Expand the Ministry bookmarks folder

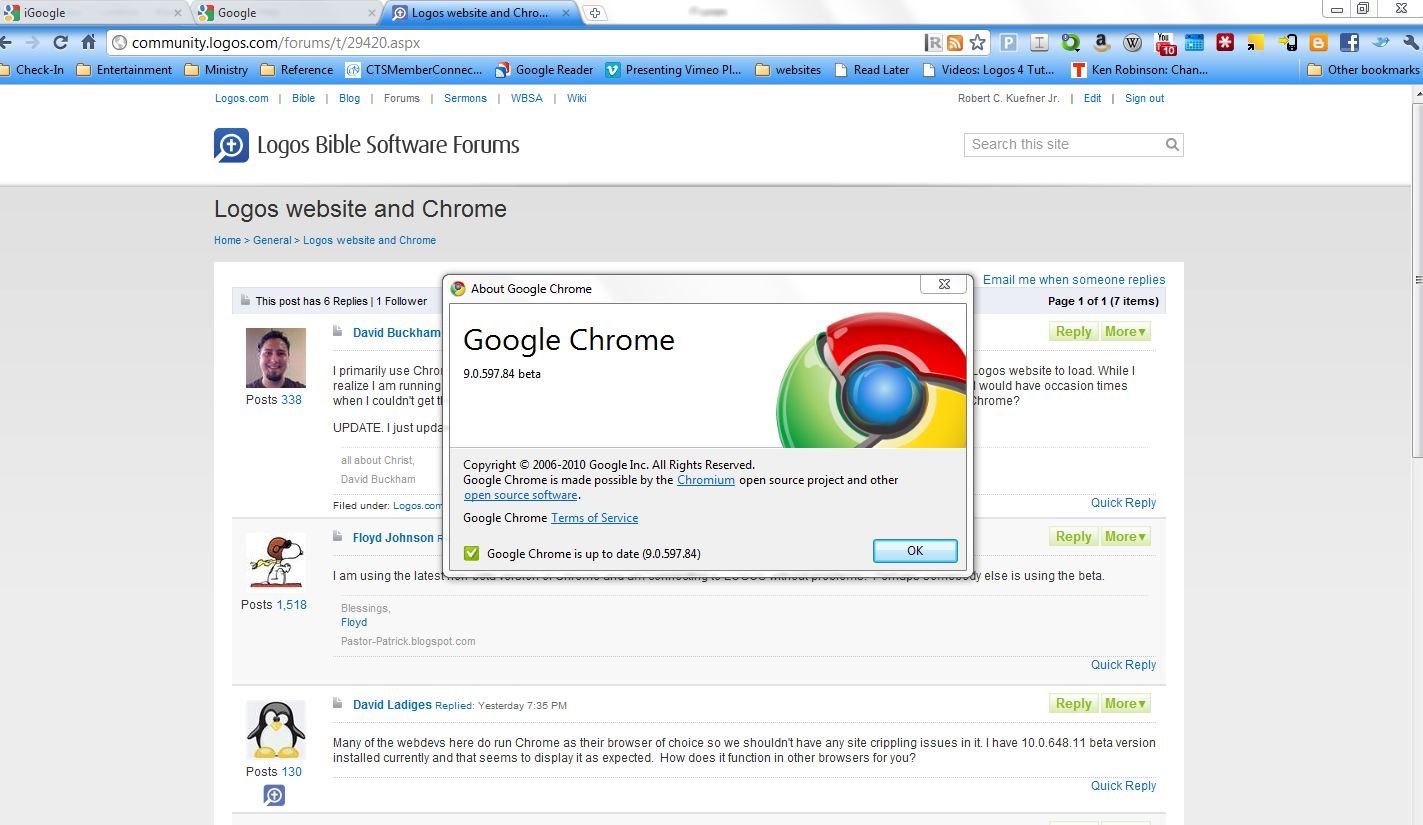point(215,70)
